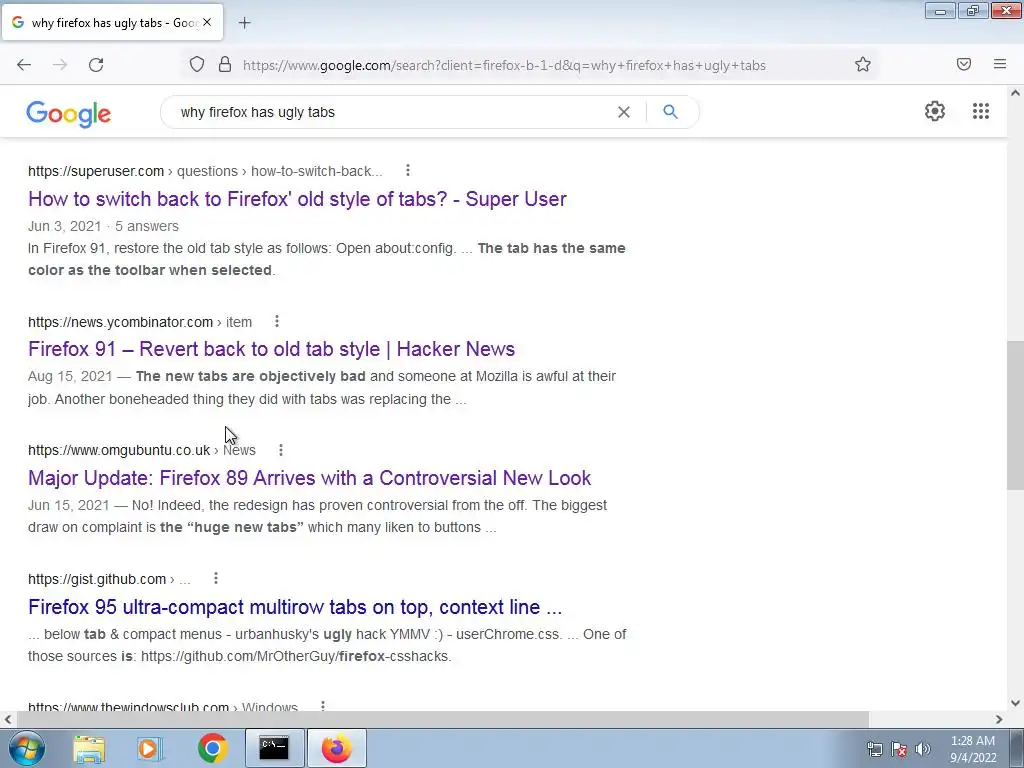Click the 'Aug 15, 2021' date text

(70, 376)
